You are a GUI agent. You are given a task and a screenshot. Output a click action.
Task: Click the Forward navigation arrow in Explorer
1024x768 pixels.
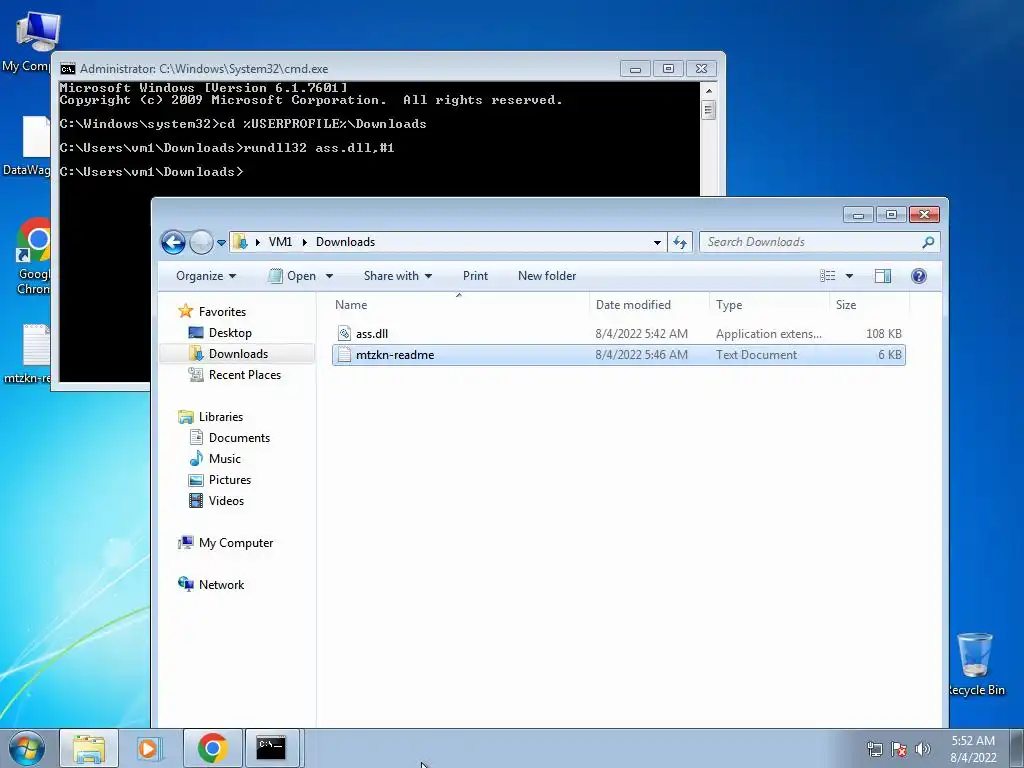201,242
